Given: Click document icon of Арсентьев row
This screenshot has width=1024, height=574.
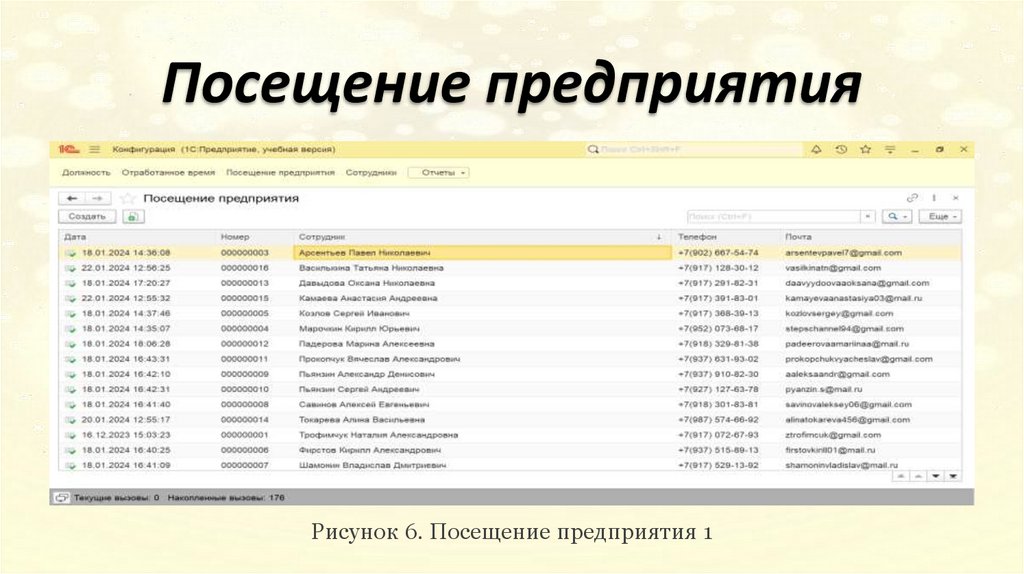Looking at the screenshot, I should tap(71, 253).
